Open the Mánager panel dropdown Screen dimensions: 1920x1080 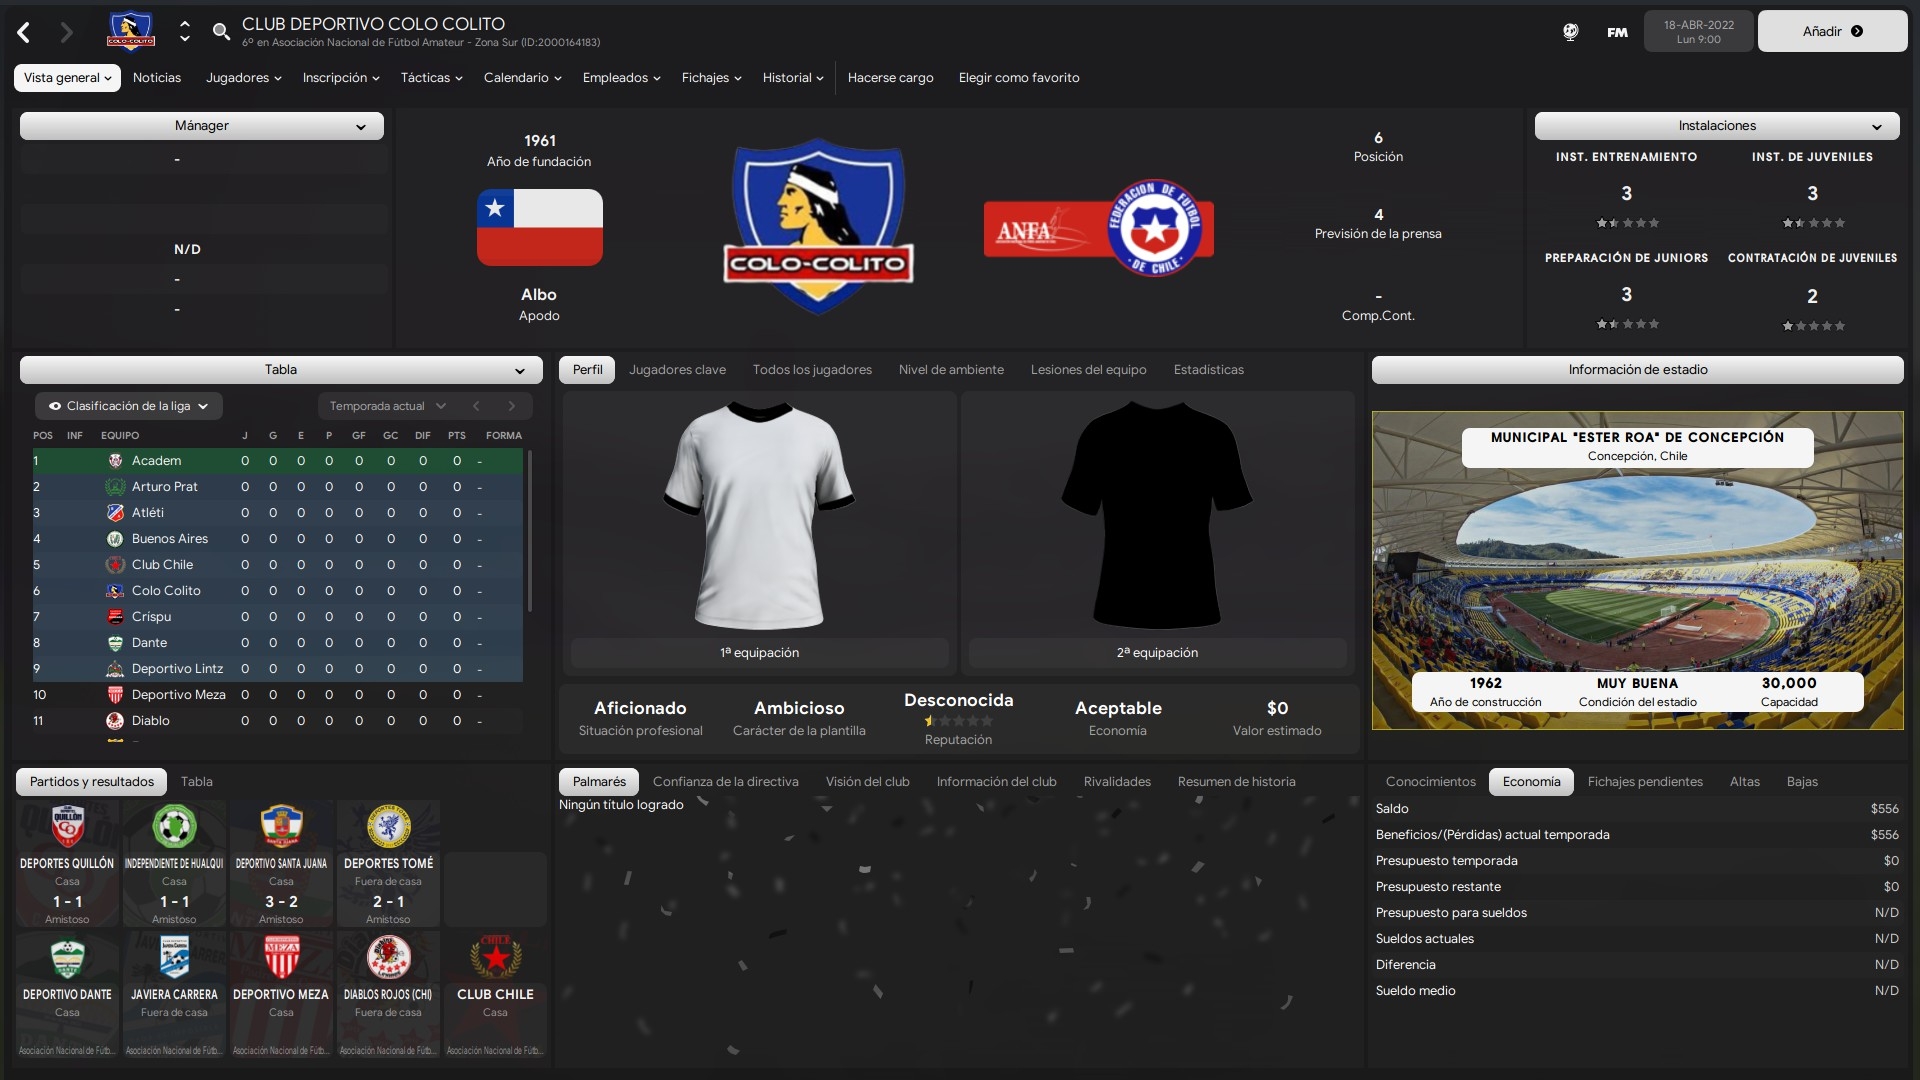pyautogui.click(x=202, y=126)
